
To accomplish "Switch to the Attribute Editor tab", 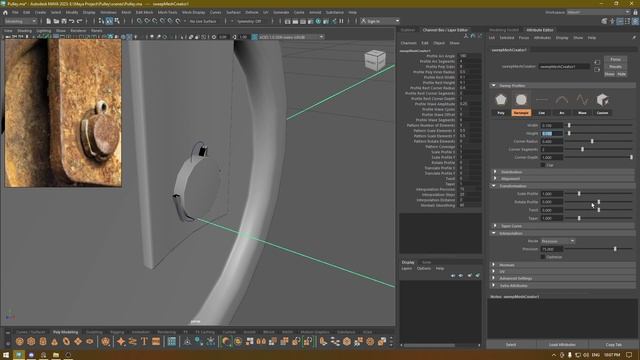I will [540, 30].
